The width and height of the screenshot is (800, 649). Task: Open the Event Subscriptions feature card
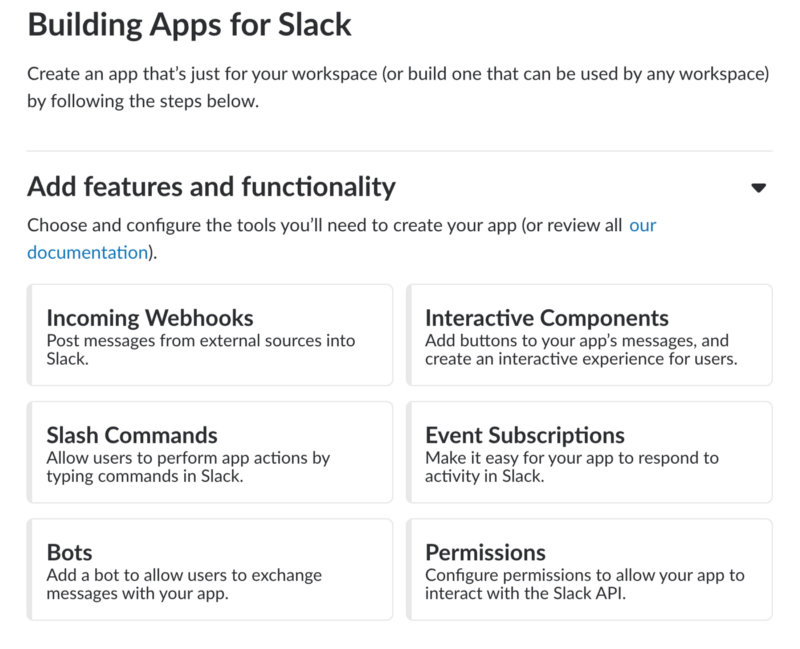[x=590, y=451]
